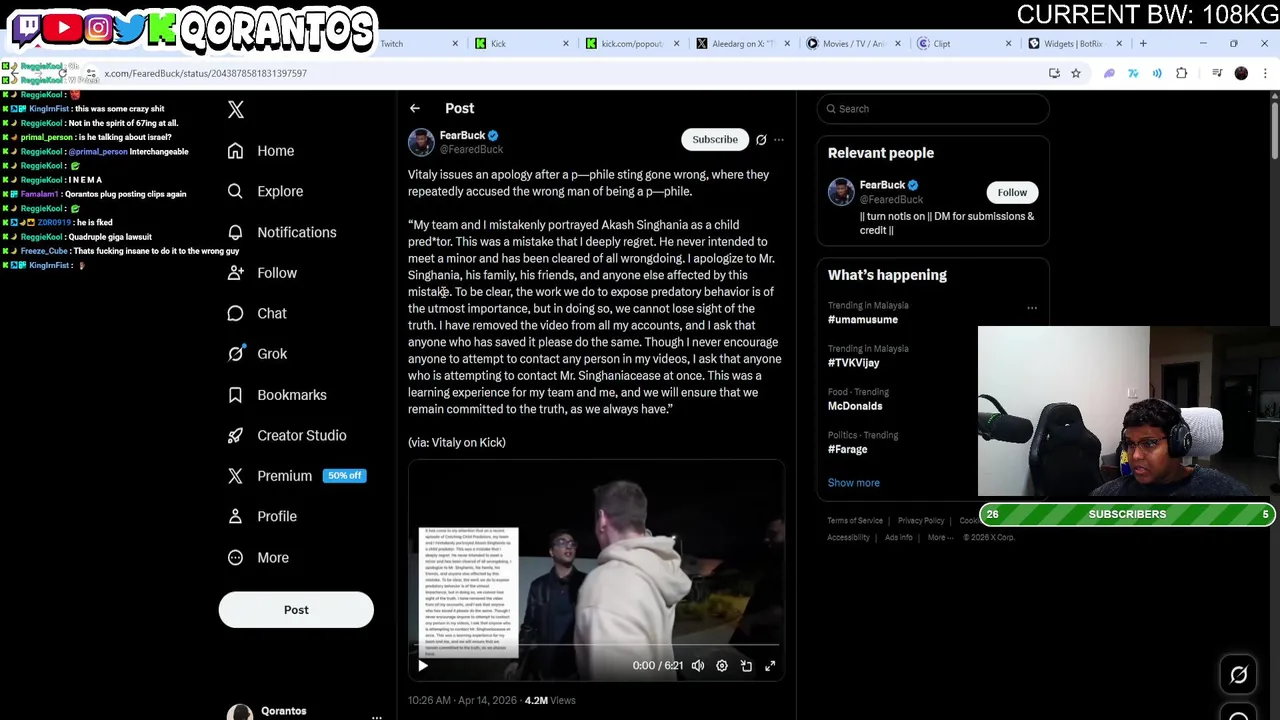1280x720 pixels.
Task: Open Notifications in X sidebar
Action: click(x=282, y=232)
